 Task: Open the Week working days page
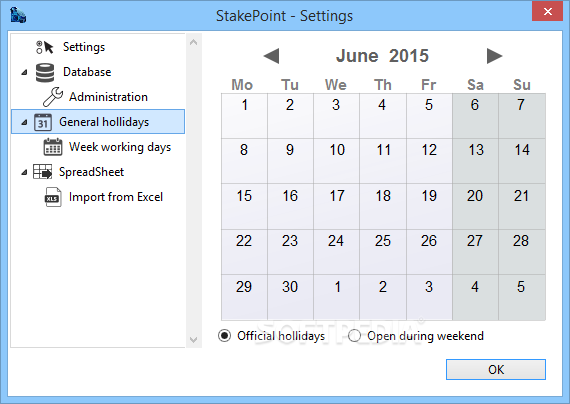[120, 147]
